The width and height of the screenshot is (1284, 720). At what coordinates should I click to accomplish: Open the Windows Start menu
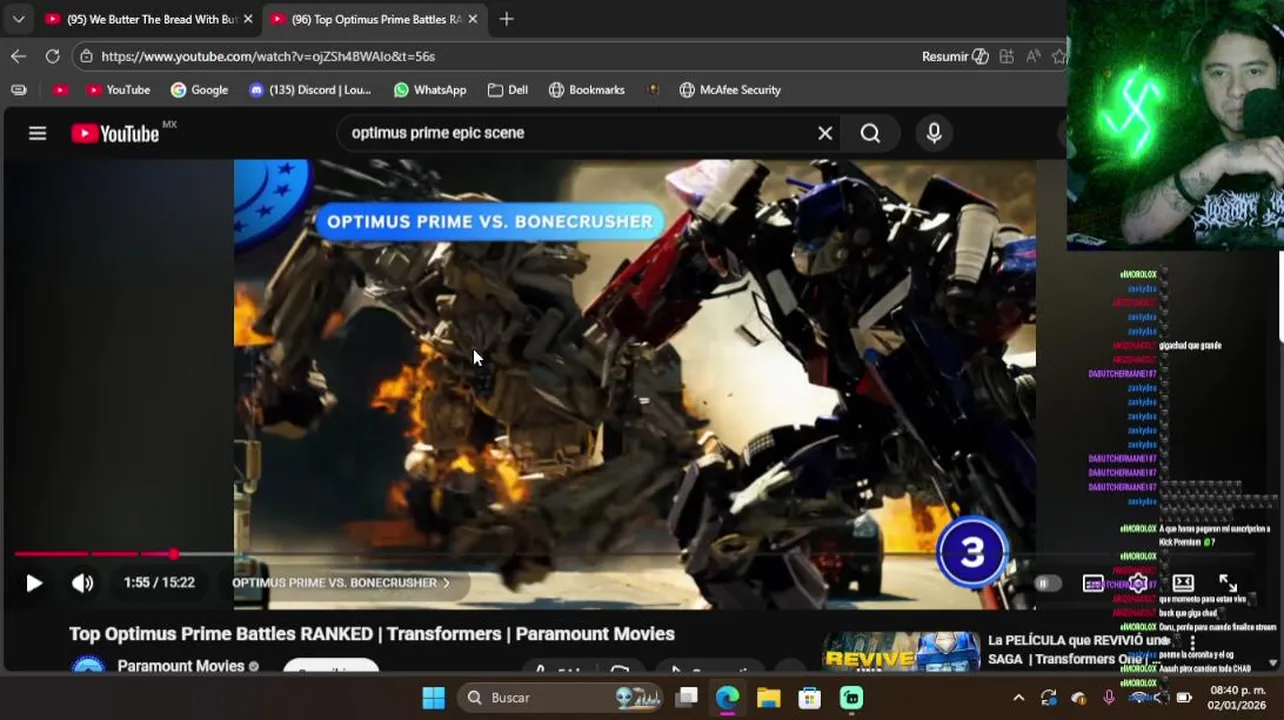(x=433, y=697)
